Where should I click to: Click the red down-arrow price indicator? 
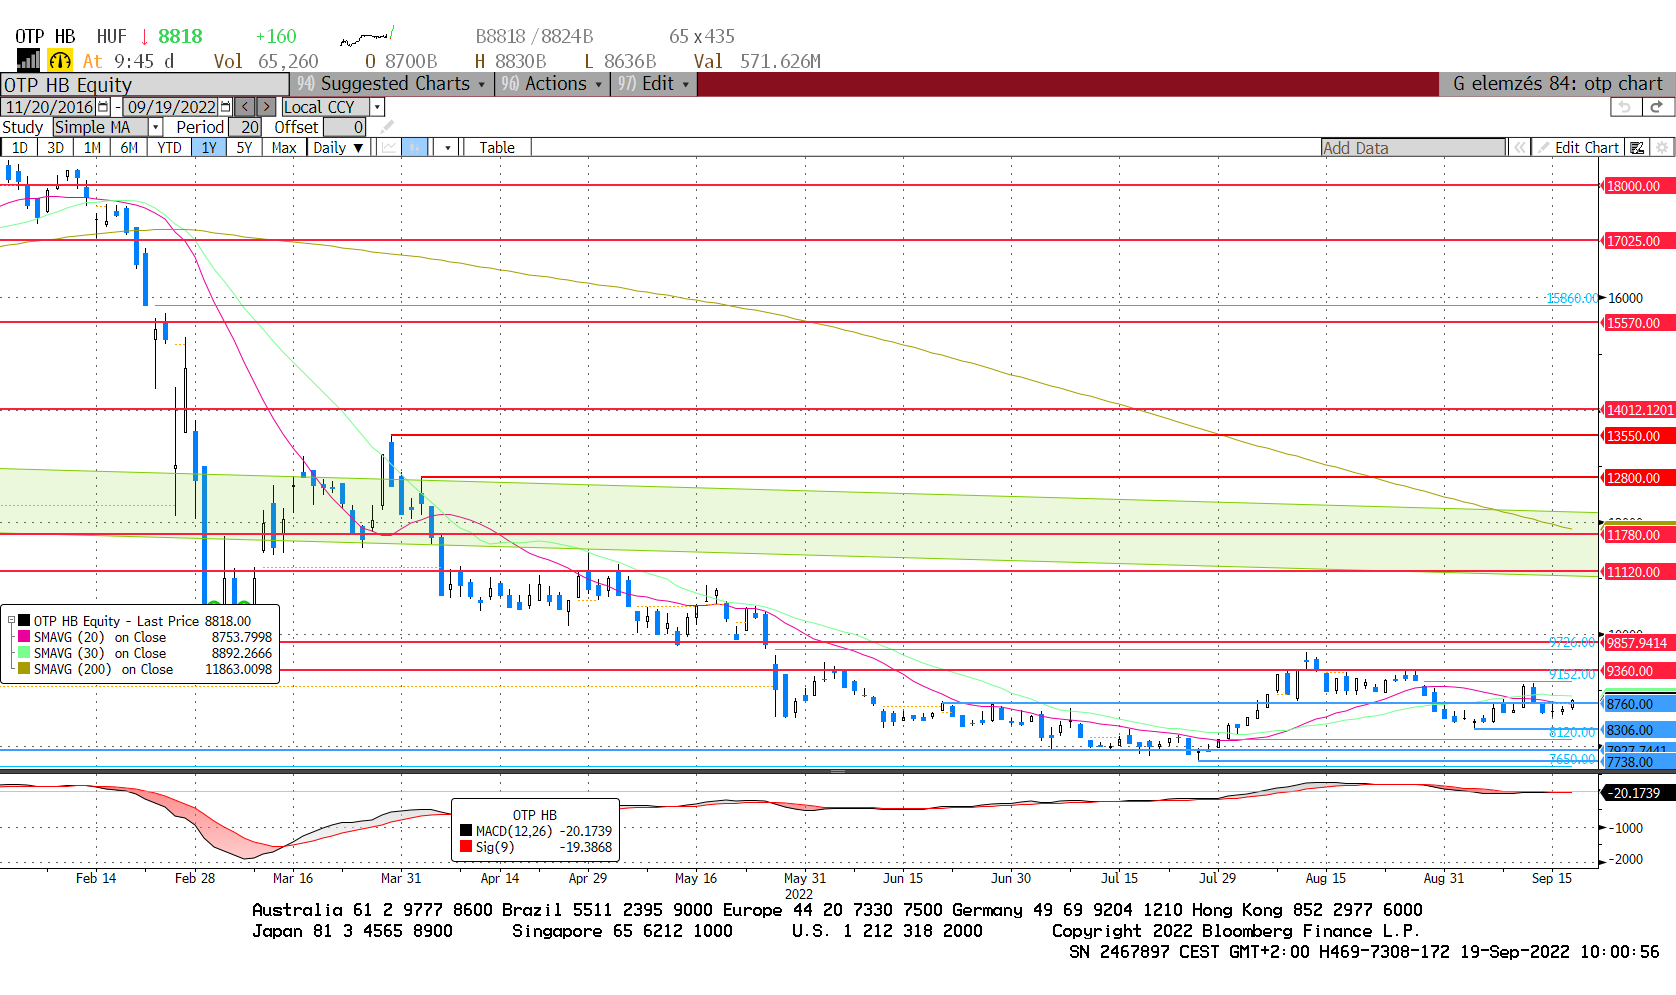[x=145, y=37]
